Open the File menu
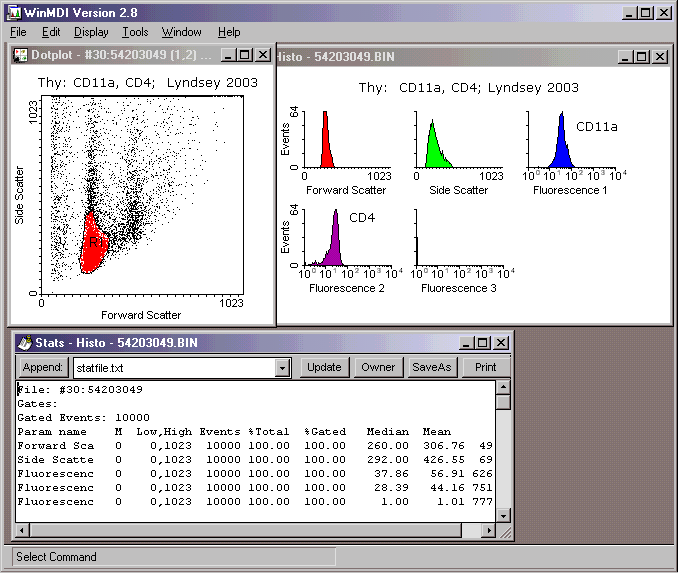The height and width of the screenshot is (573, 678). point(18,32)
